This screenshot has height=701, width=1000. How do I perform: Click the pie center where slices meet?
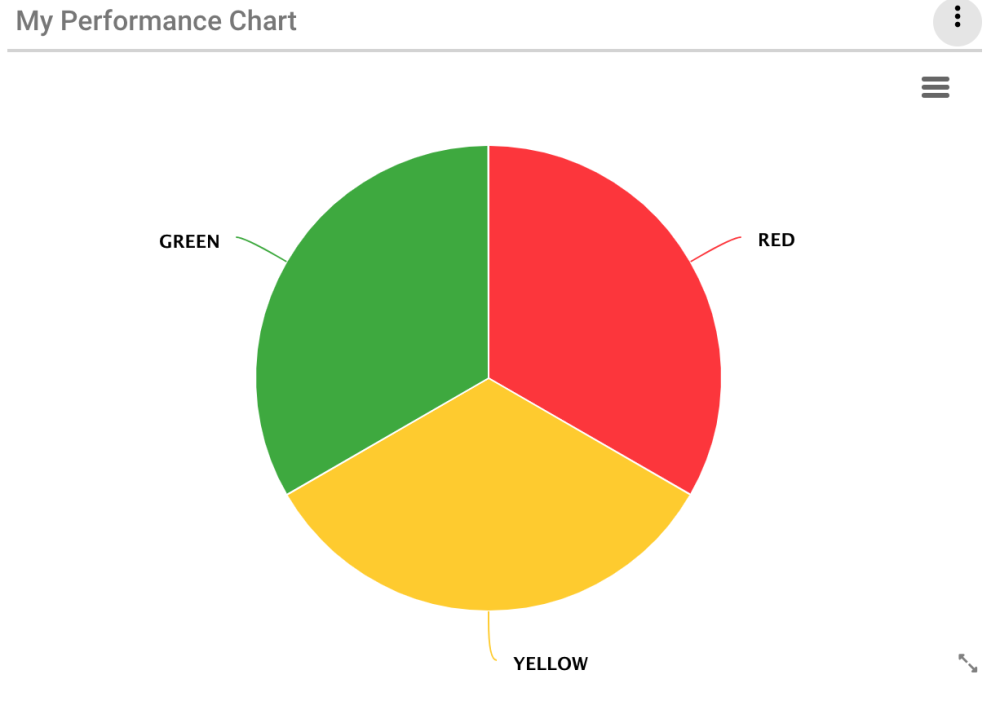[x=488, y=378]
